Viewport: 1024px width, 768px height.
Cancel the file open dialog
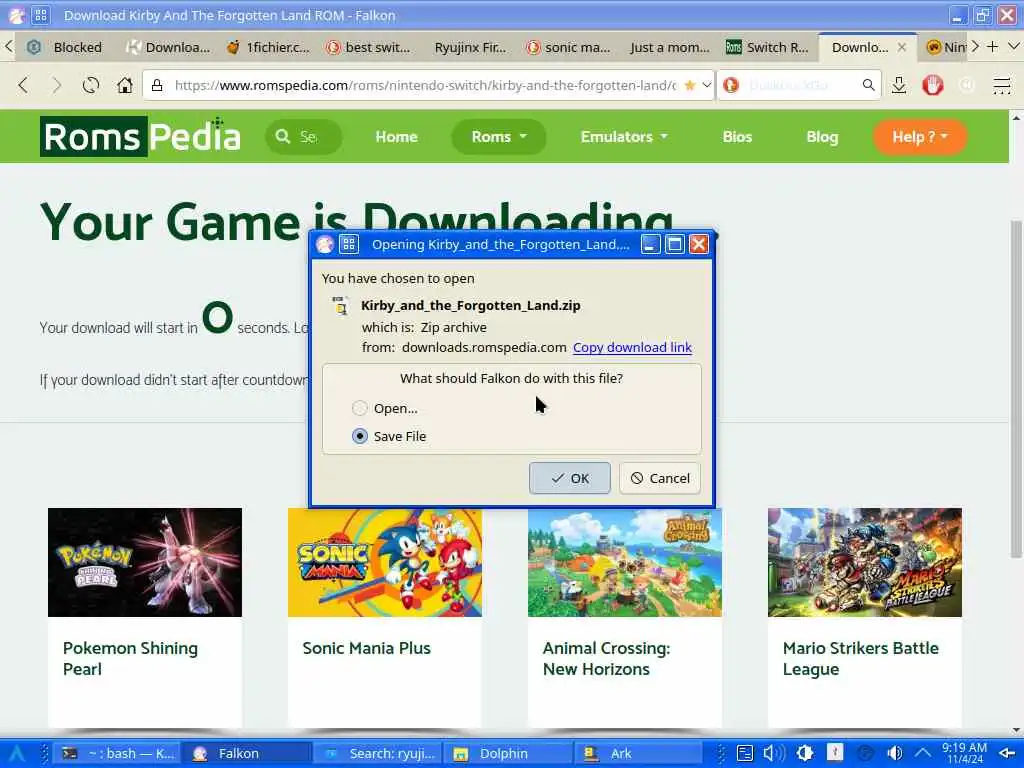[660, 478]
